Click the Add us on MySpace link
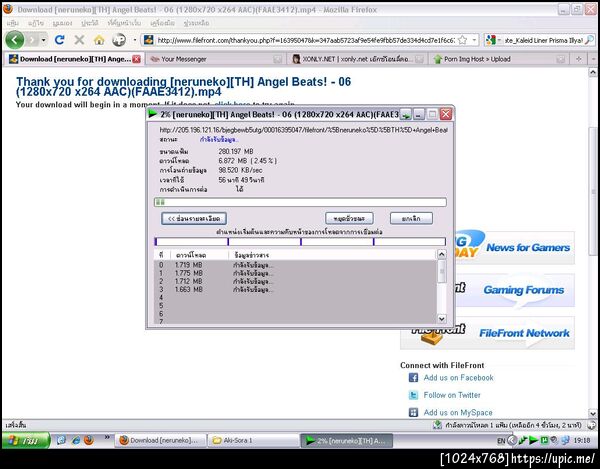 [458, 412]
